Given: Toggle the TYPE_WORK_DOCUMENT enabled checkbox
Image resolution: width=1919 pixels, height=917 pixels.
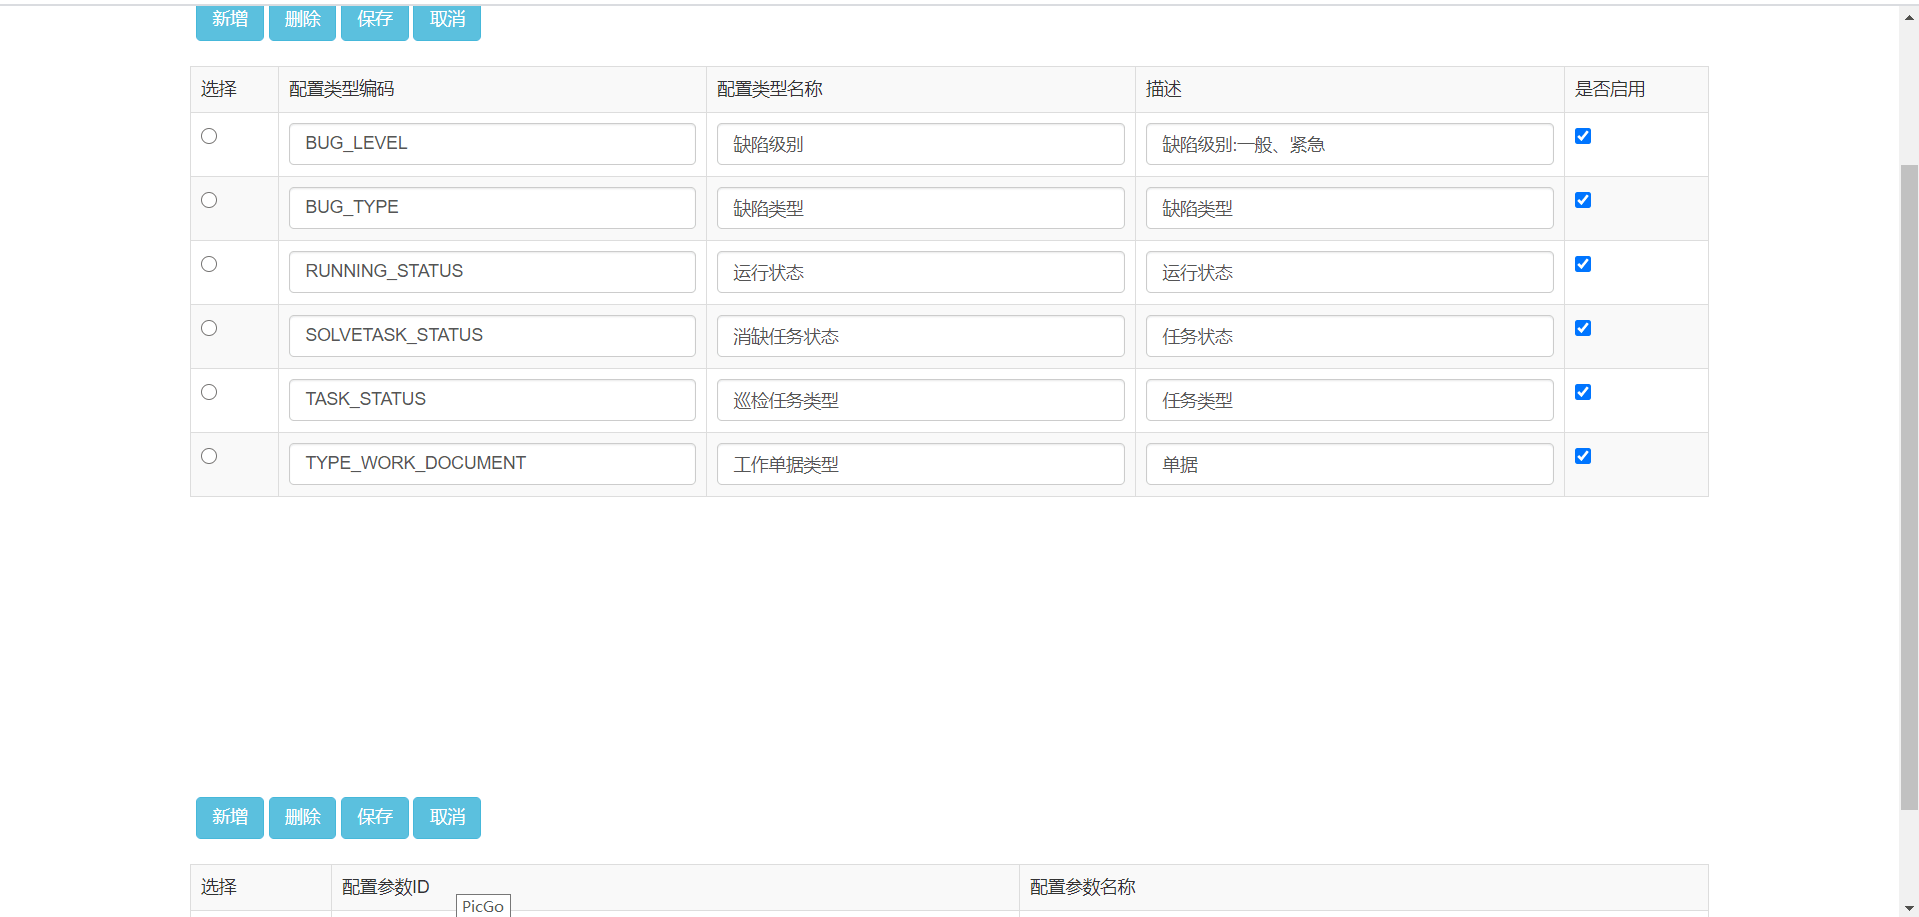Looking at the screenshot, I should (1583, 456).
